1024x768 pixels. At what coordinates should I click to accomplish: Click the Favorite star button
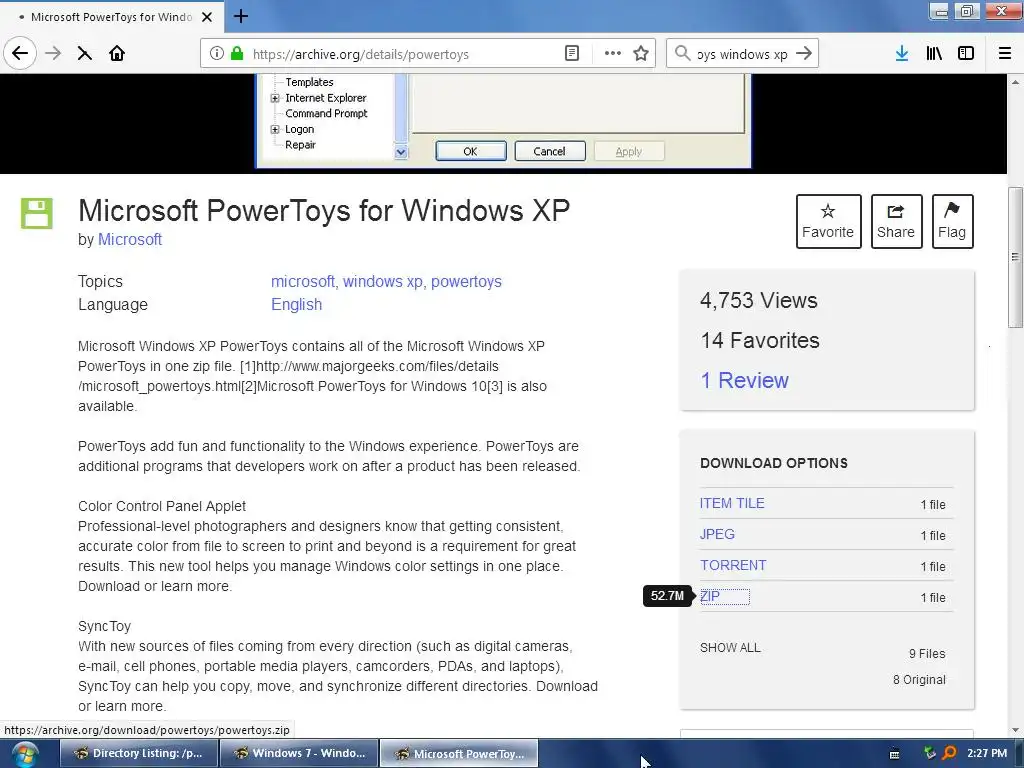[828, 221]
